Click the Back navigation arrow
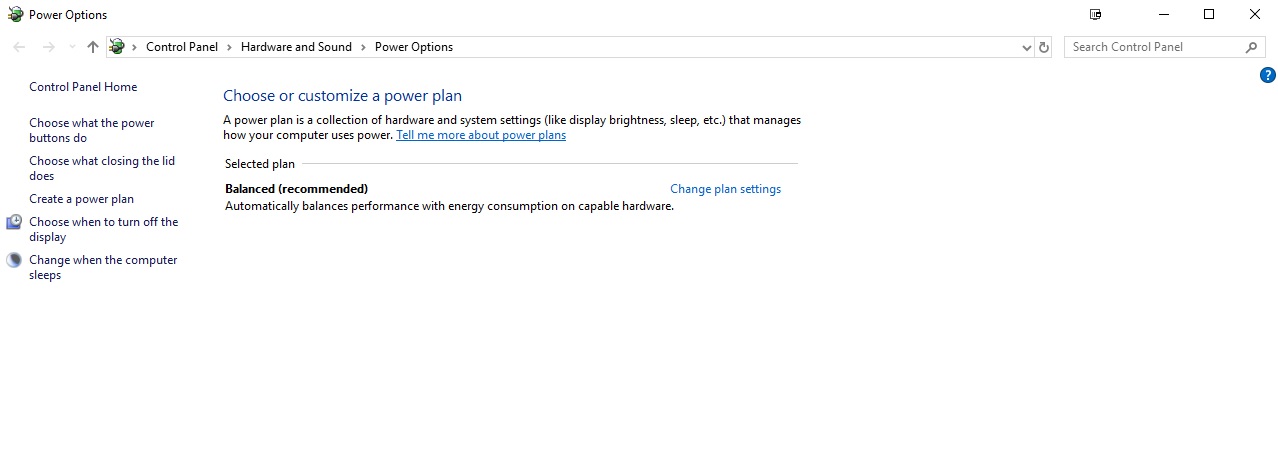Screen dimensions: 1278x458 click(20, 47)
